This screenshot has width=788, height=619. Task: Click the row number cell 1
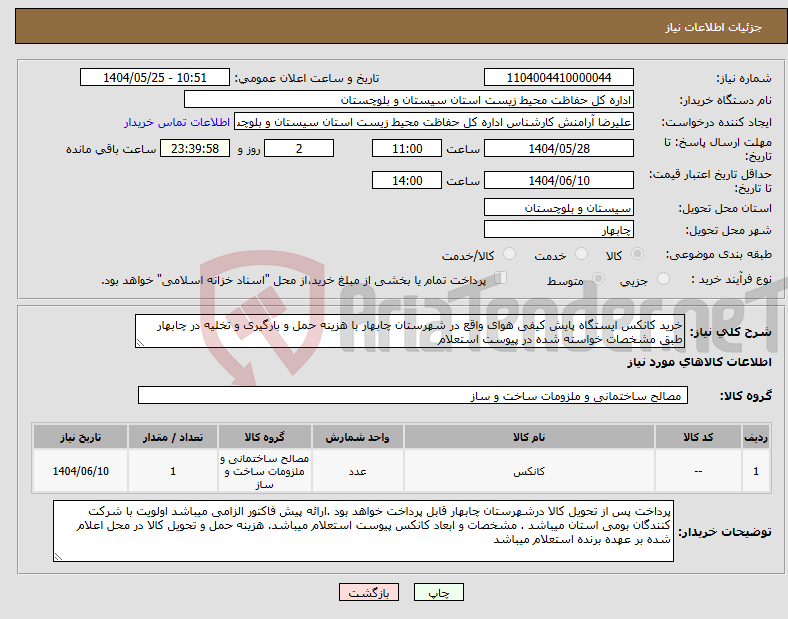click(x=756, y=471)
